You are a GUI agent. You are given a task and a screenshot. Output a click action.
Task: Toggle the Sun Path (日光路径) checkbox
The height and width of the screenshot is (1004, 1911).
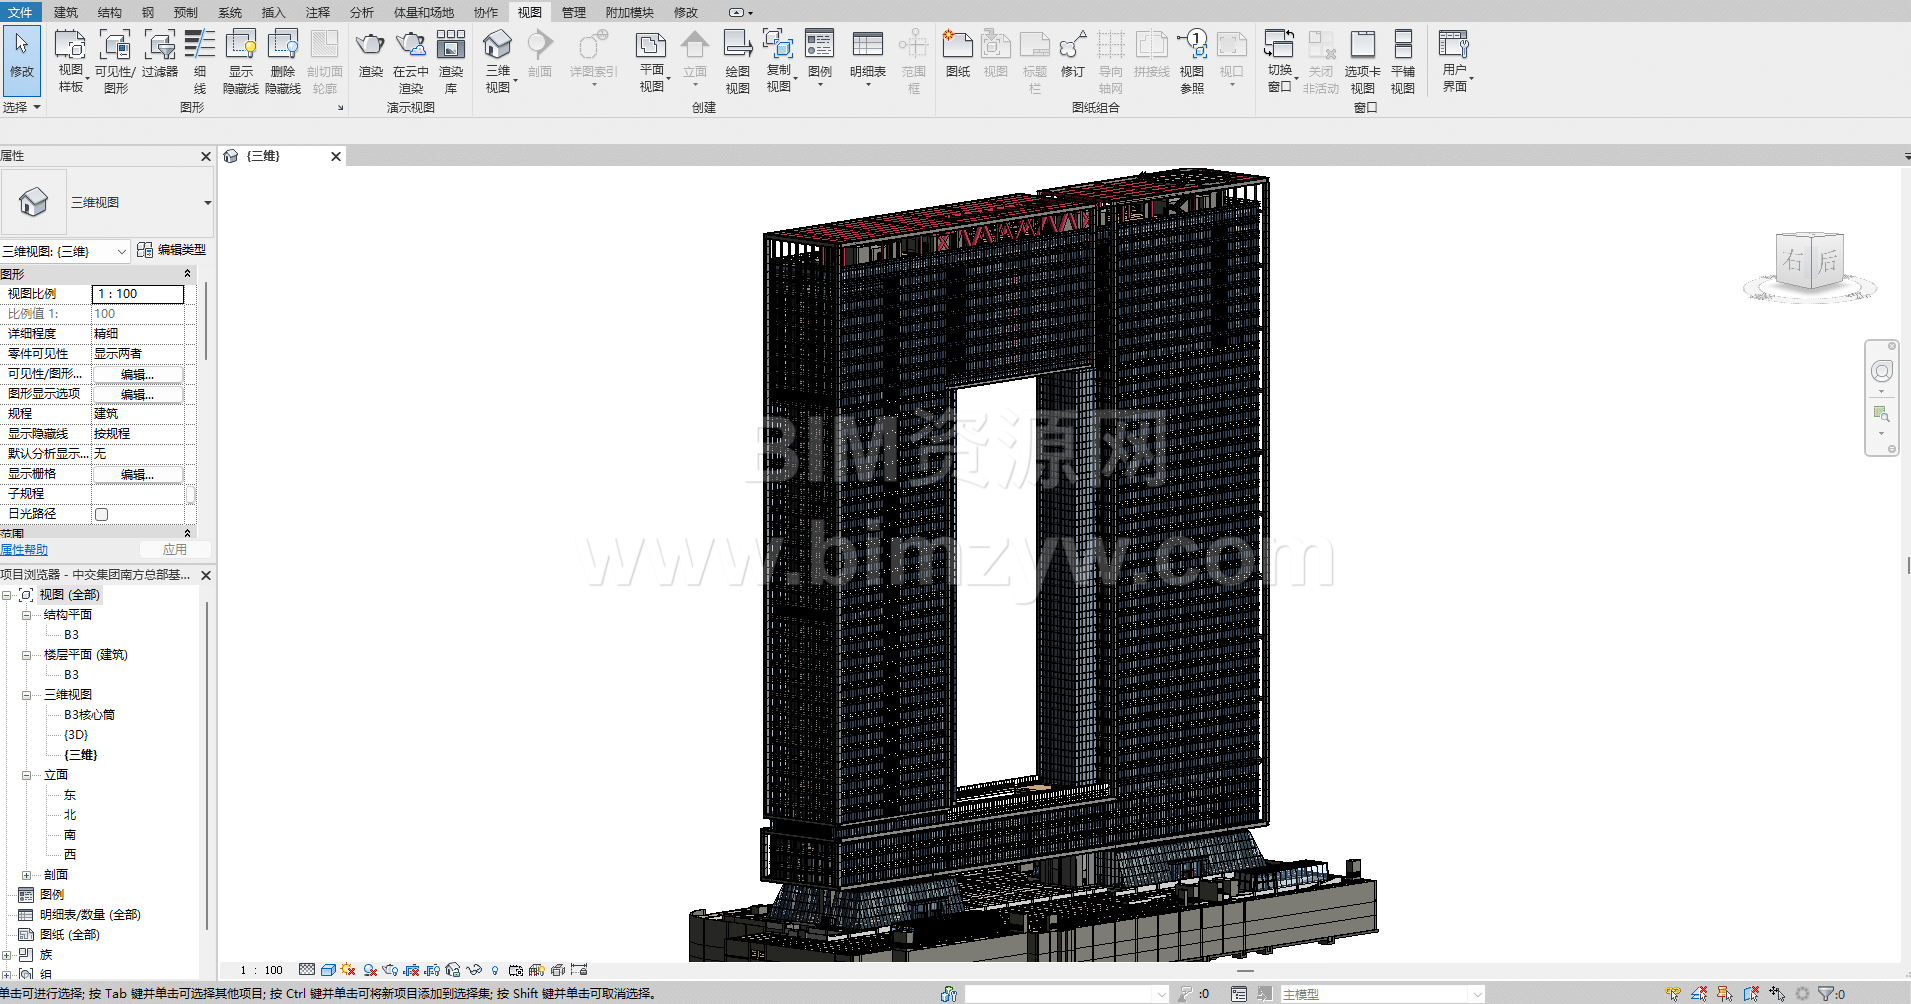tap(101, 514)
